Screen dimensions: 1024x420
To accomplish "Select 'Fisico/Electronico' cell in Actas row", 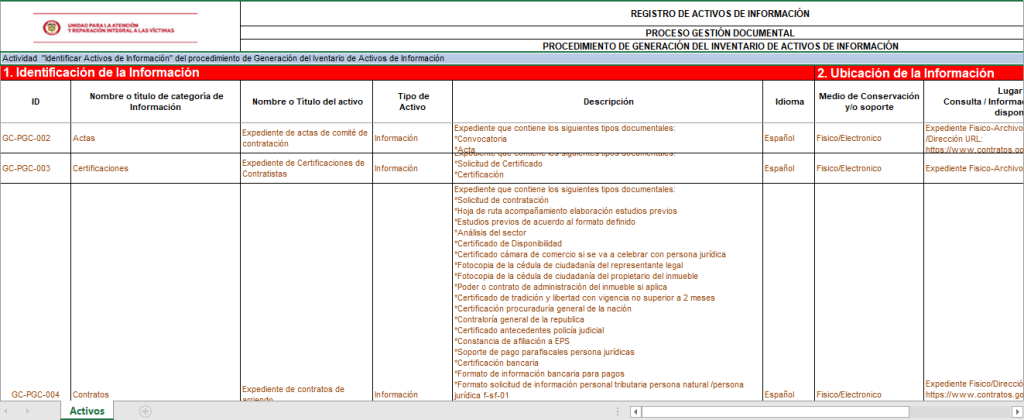I will (869, 138).
